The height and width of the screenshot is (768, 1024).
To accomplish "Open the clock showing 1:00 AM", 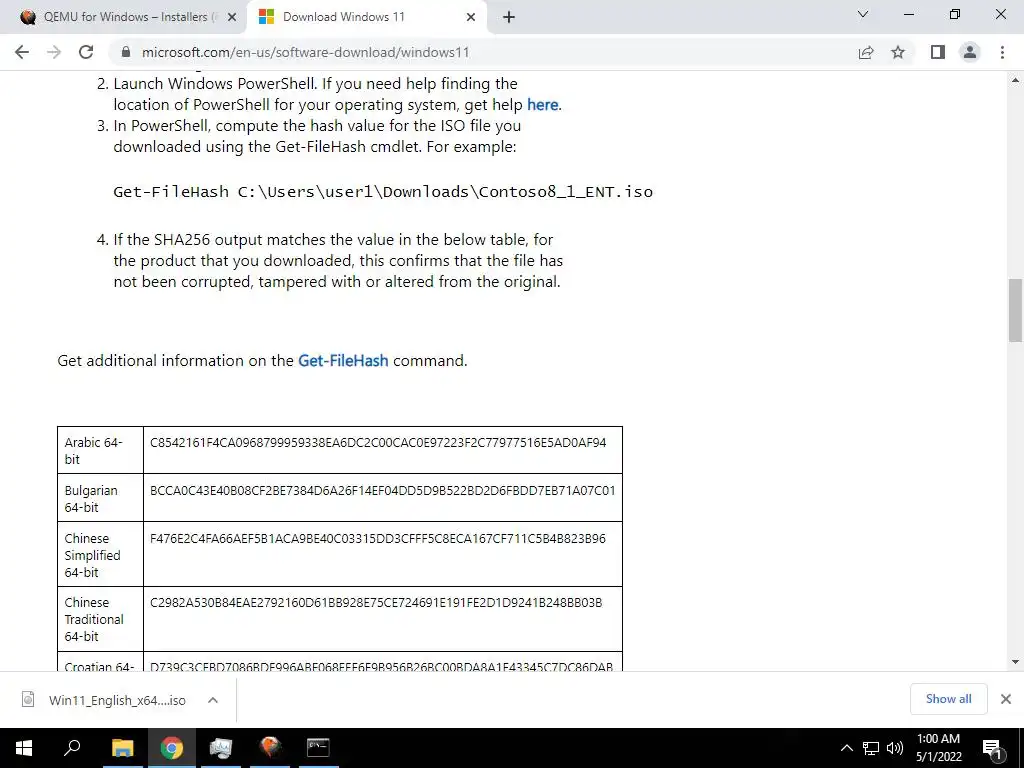I will pyautogui.click(x=938, y=748).
